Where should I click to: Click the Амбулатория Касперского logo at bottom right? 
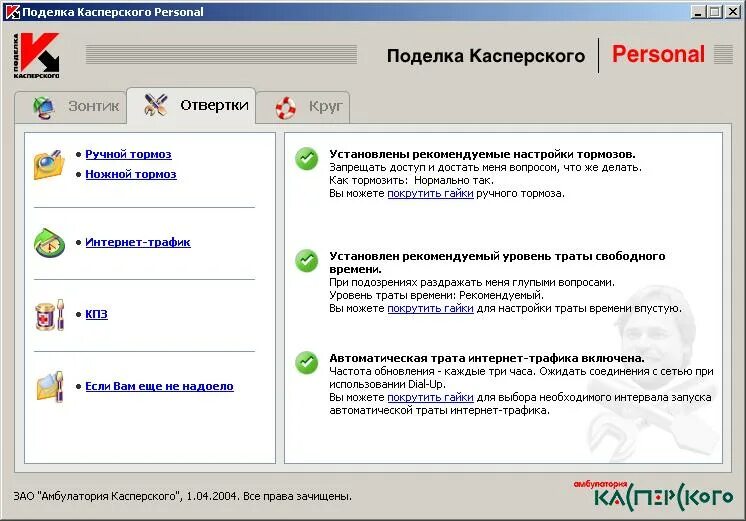[x=654, y=495]
